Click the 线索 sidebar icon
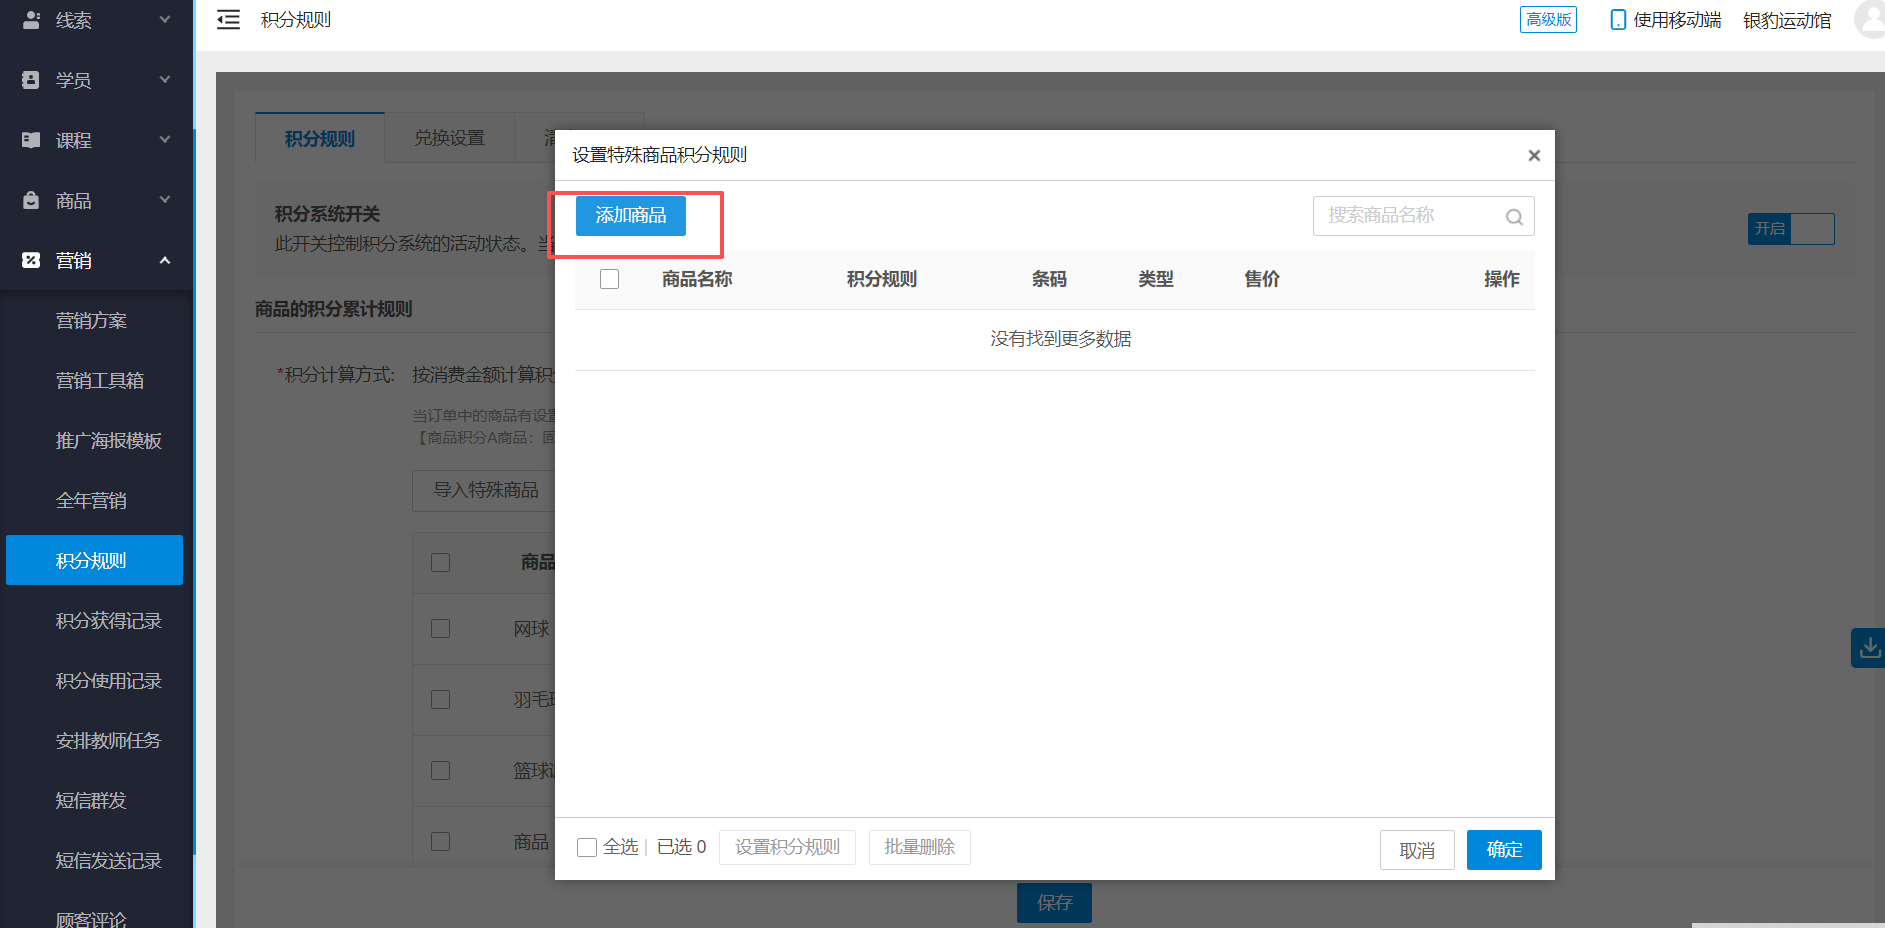This screenshot has width=1885, height=928. pyautogui.click(x=31, y=20)
